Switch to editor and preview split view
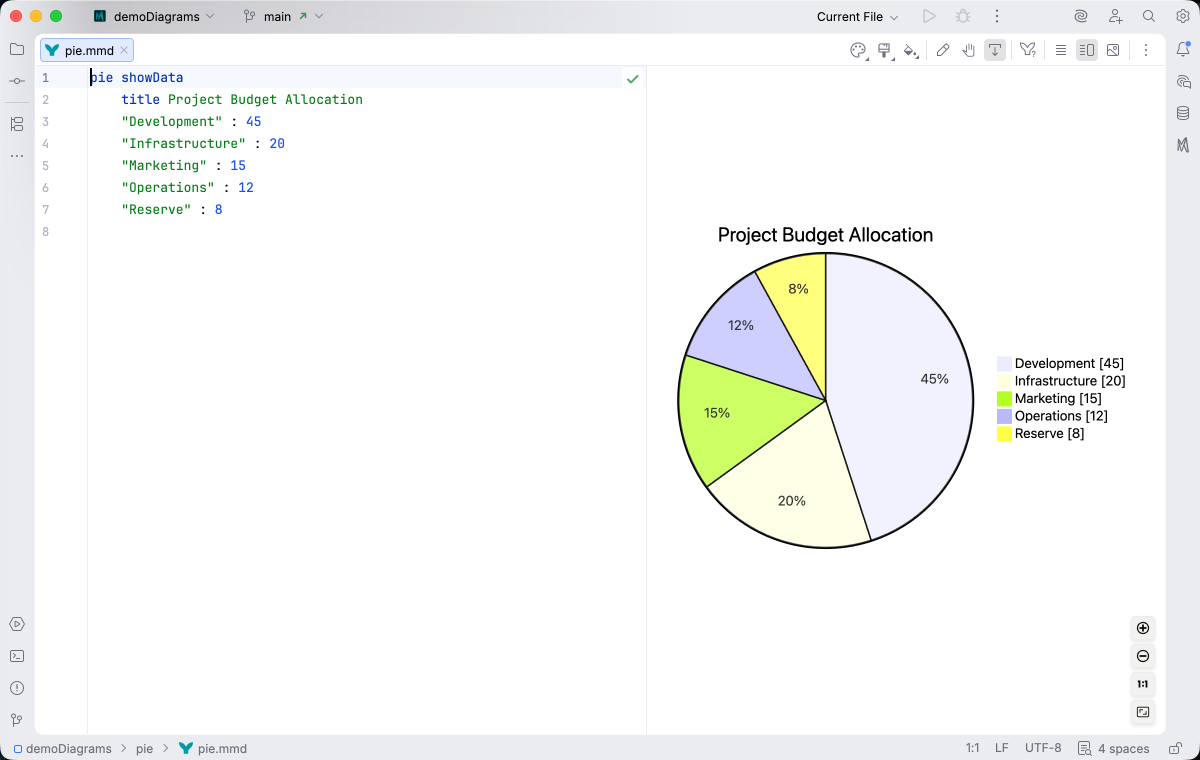Viewport: 1200px width, 760px height. click(x=1087, y=50)
